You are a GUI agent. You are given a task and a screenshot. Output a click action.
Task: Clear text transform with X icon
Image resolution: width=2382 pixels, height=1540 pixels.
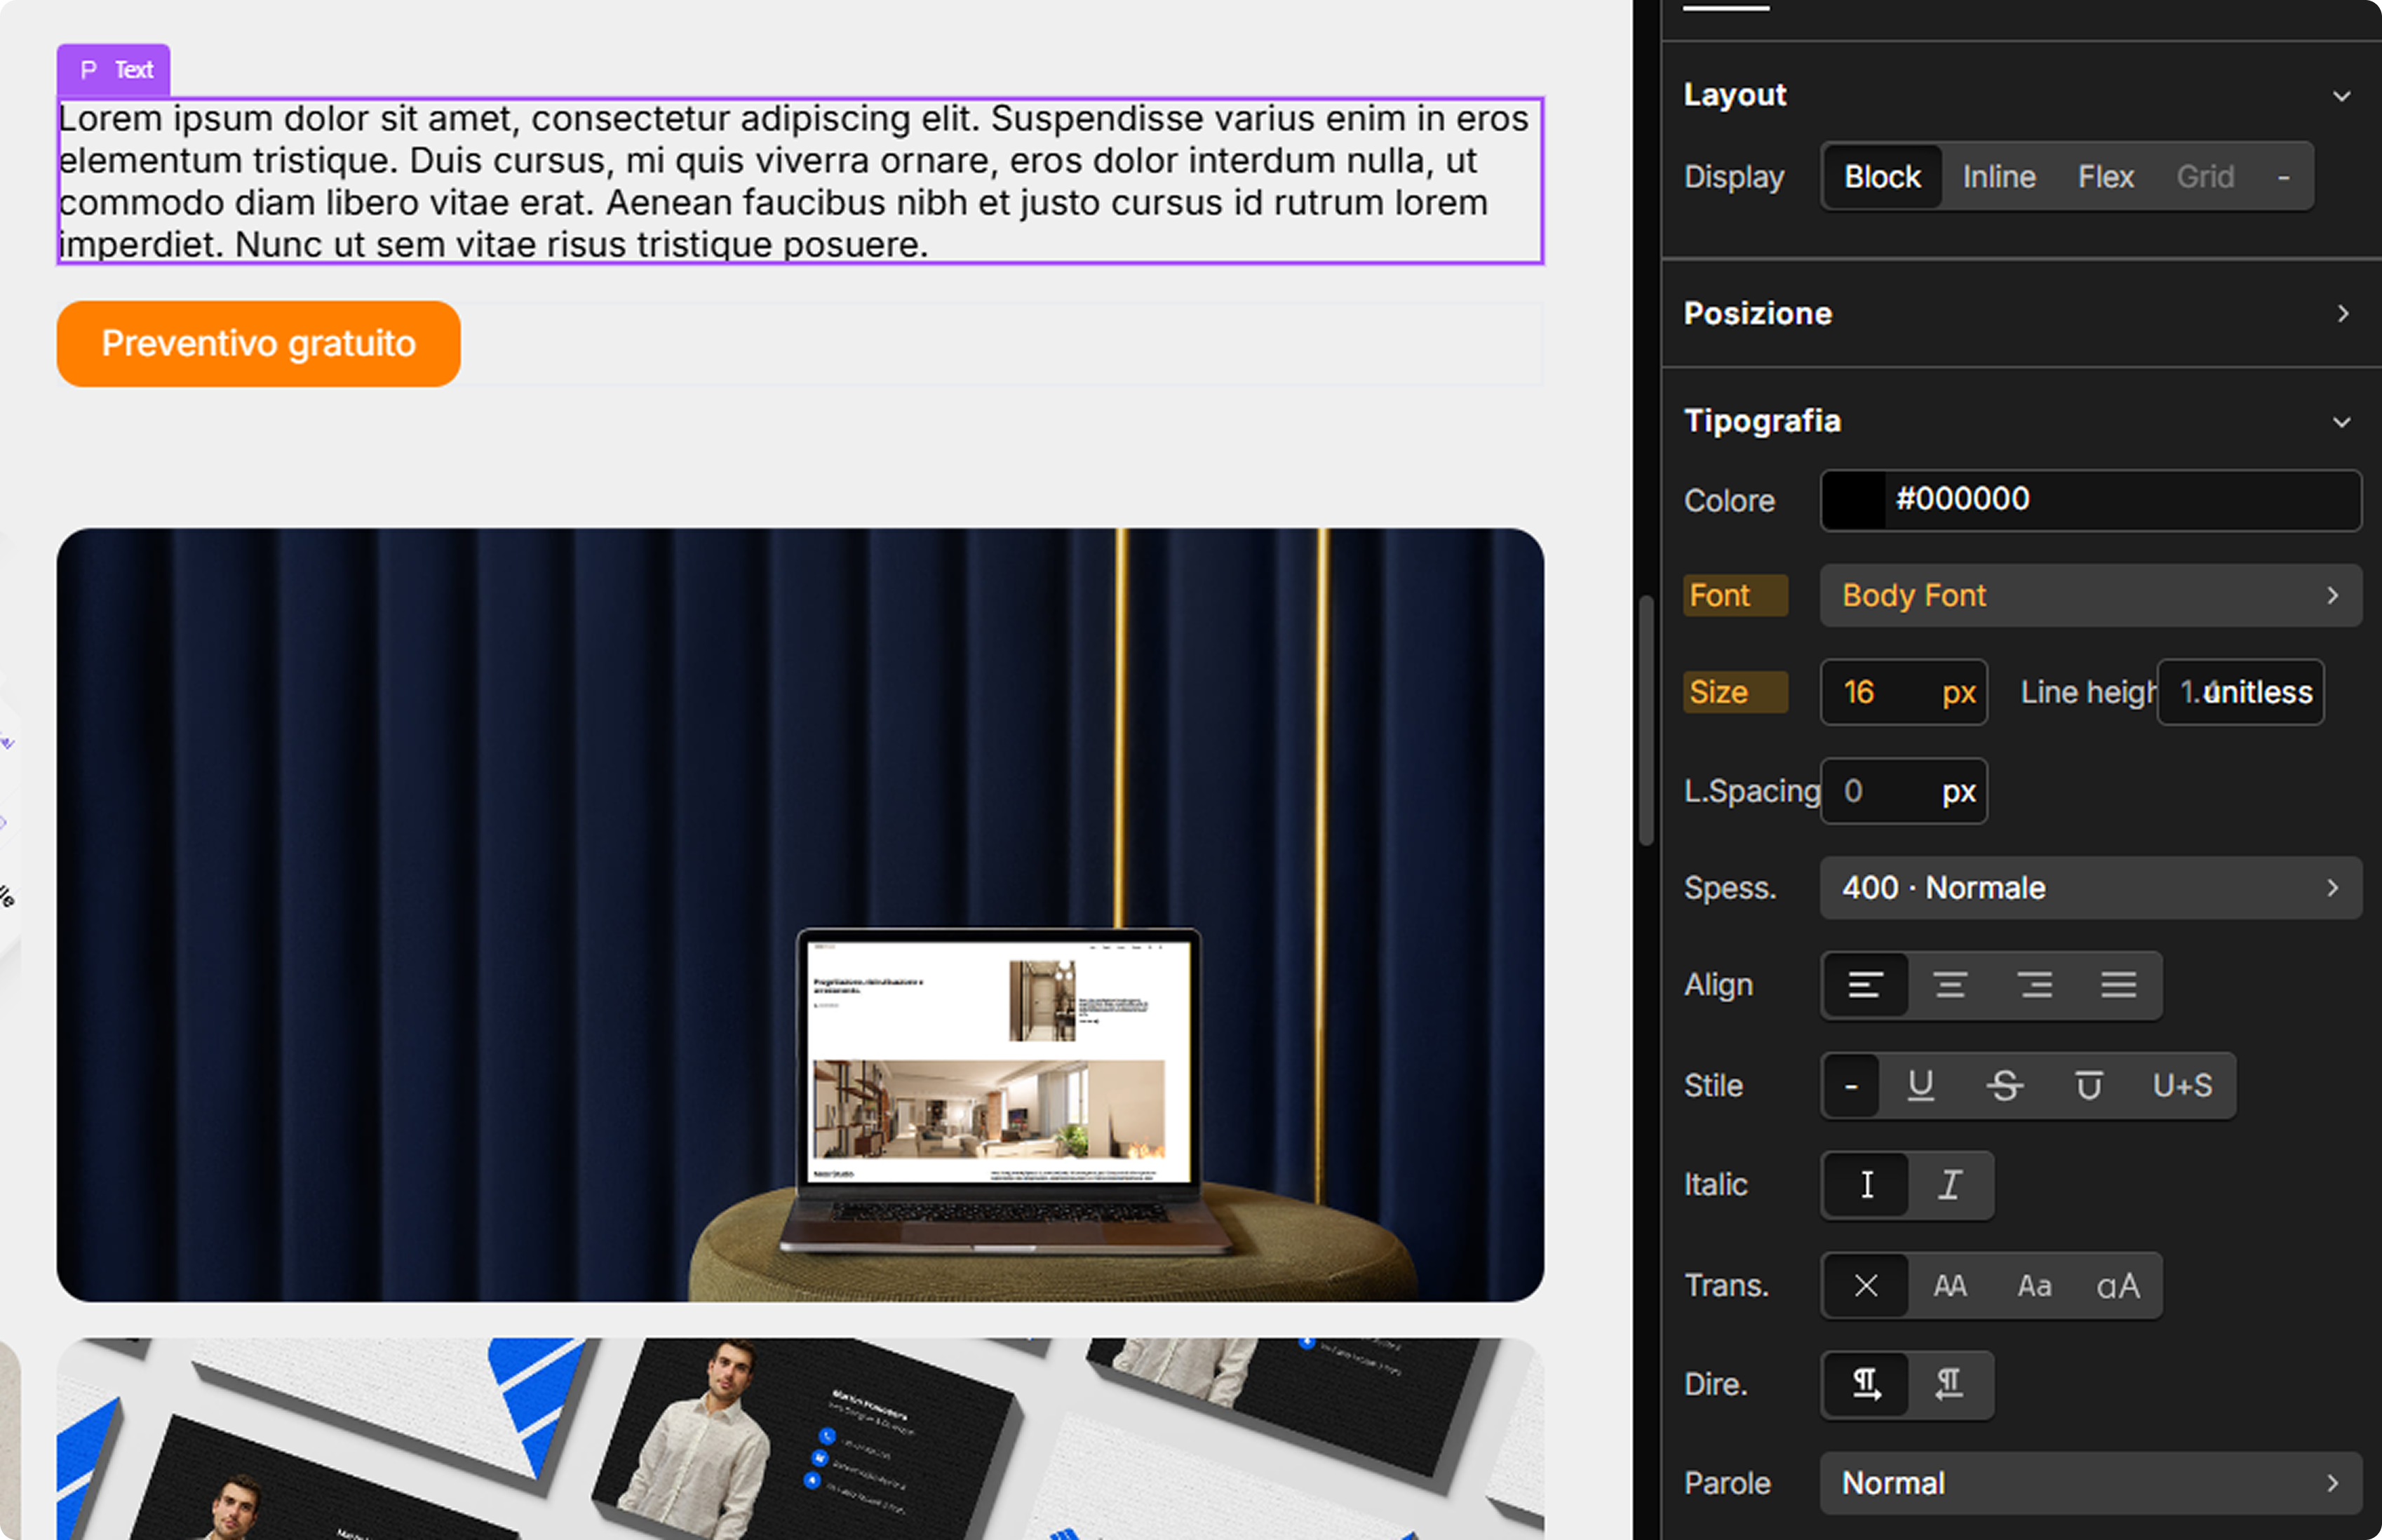tap(1866, 1286)
